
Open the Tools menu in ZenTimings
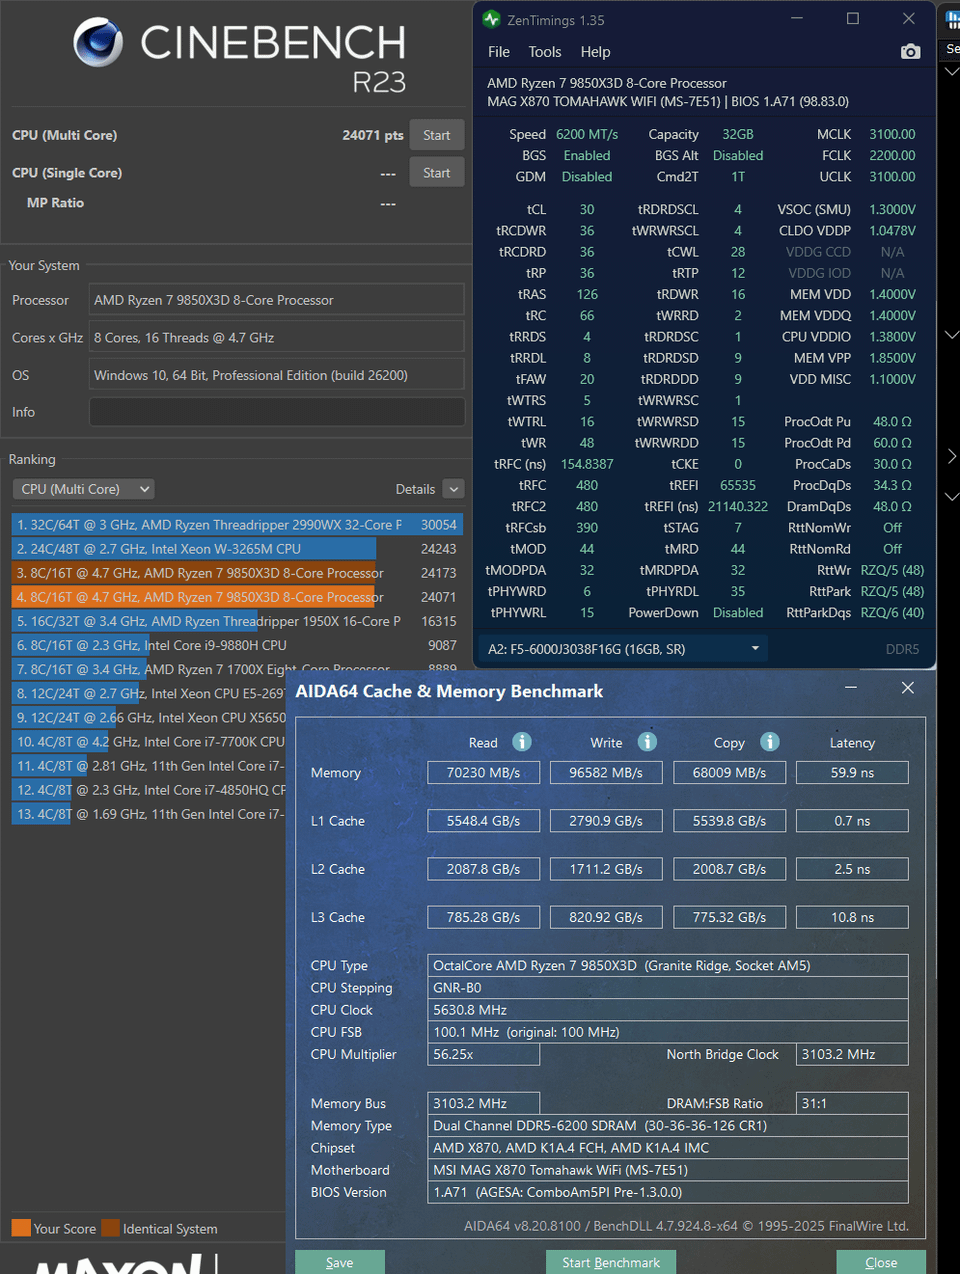click(x=545, y=52)
